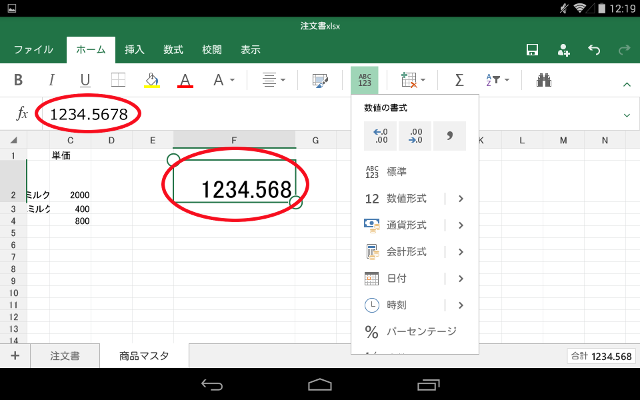Choose 標準 number format
Image resolution: width=640 pixels, height=400 pixels.
click(415, 172)
